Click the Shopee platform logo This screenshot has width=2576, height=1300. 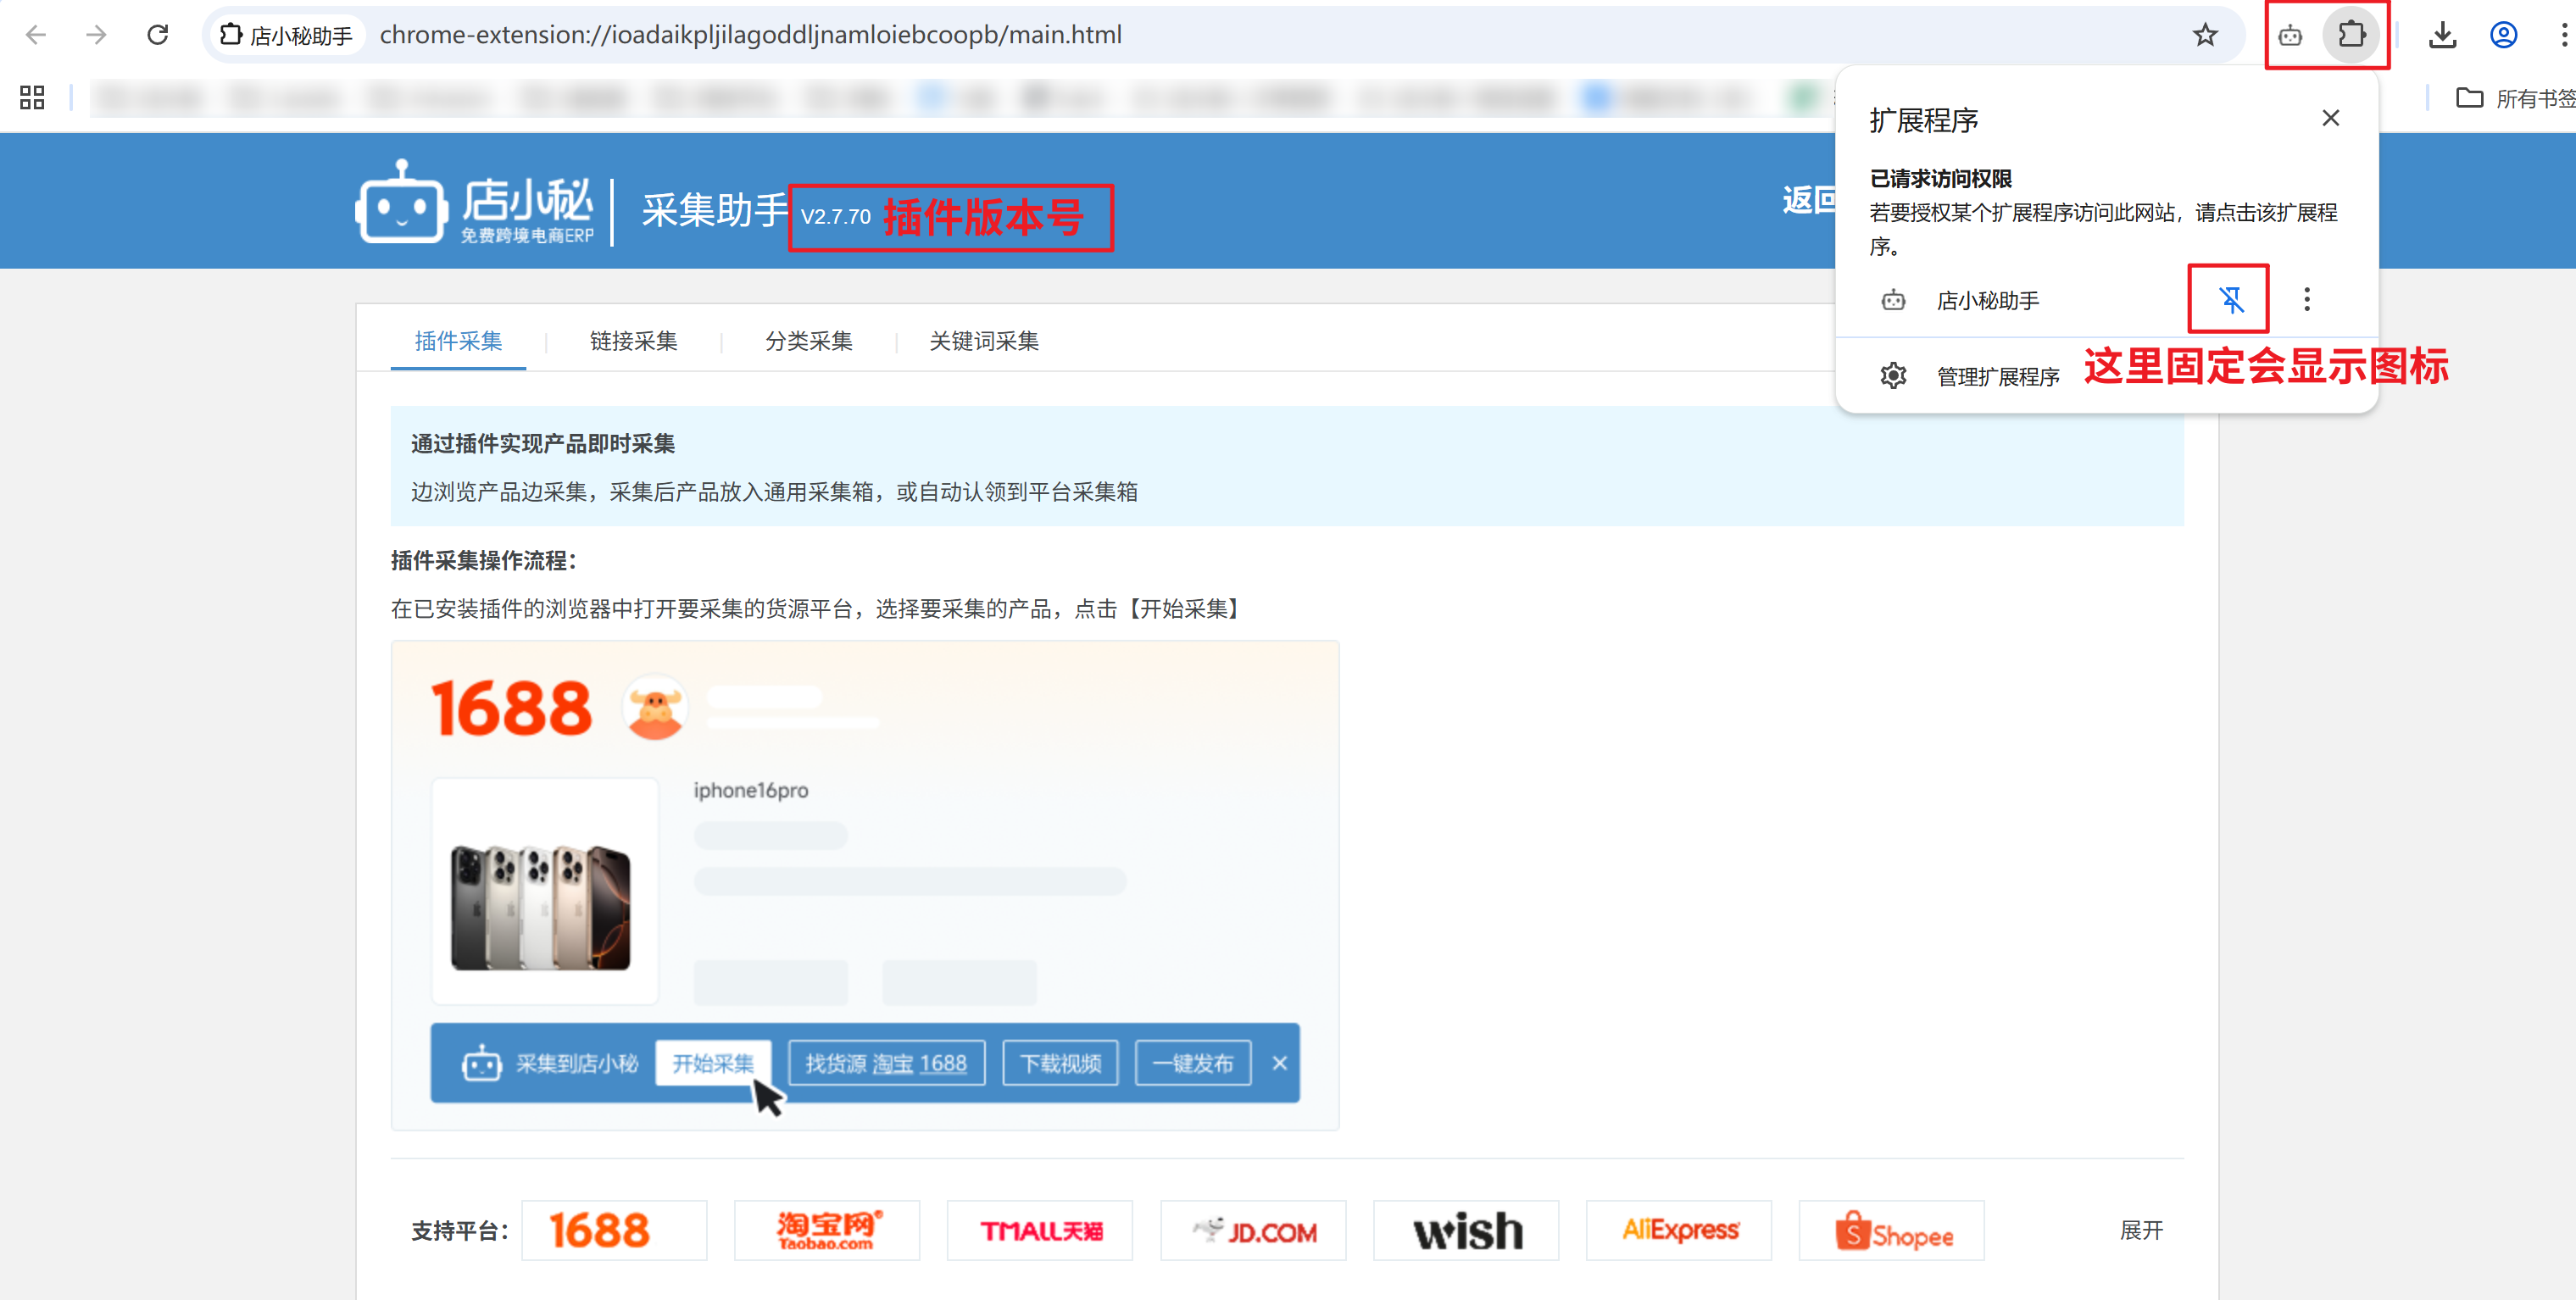(1891, 1231)
